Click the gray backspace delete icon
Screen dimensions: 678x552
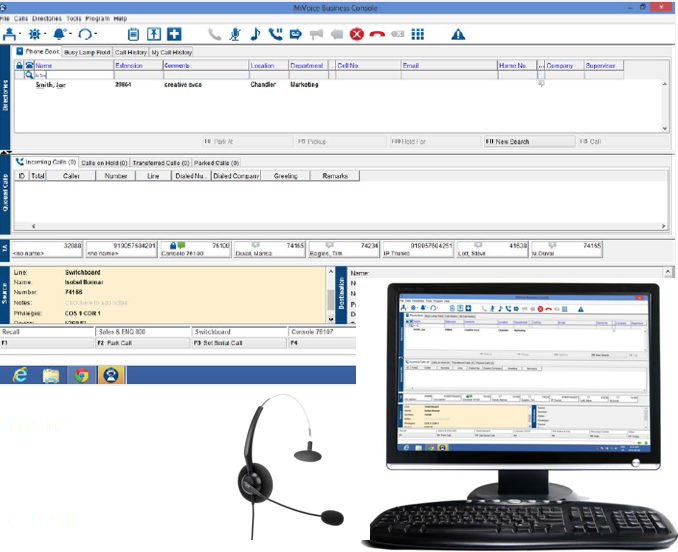coord(397,34)
